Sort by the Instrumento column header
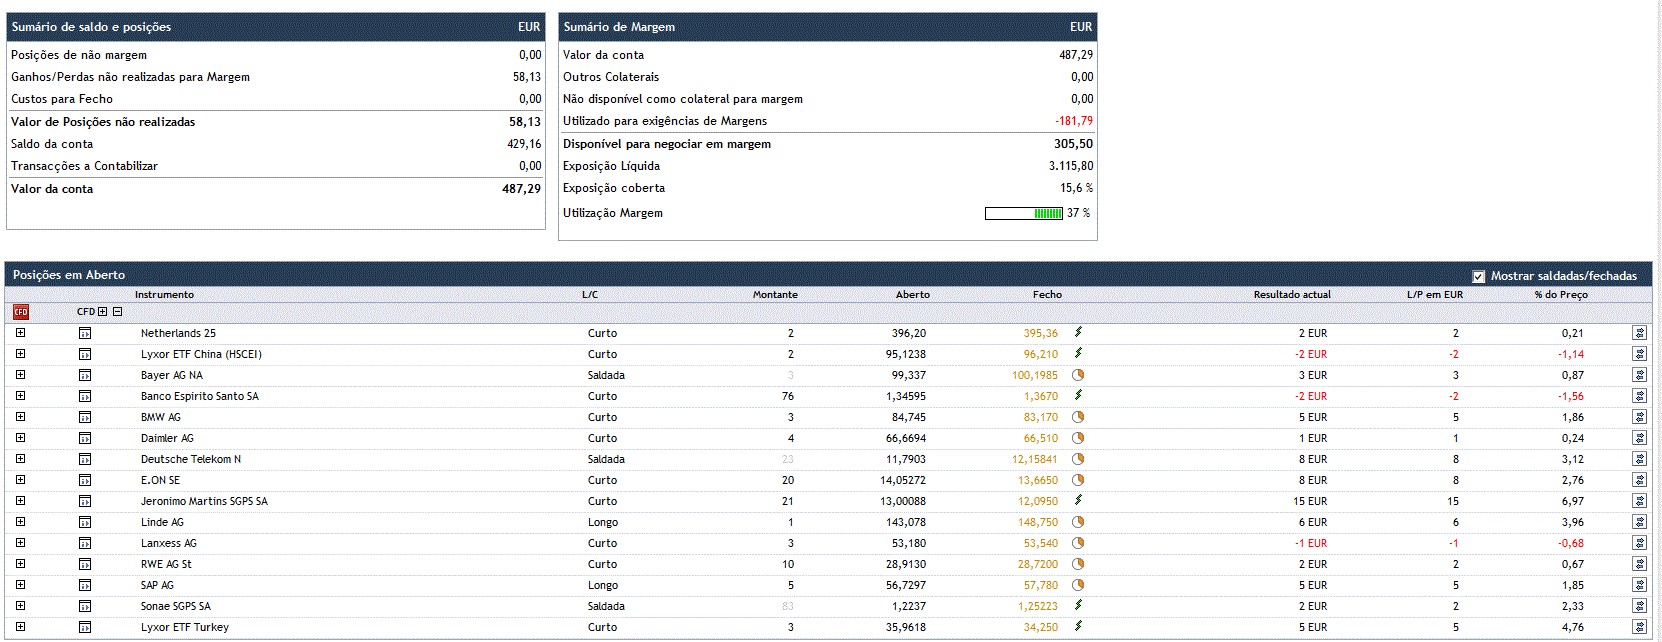This screenshot has height=642, width=1662. pyautogui.click(x=164, y=295)
